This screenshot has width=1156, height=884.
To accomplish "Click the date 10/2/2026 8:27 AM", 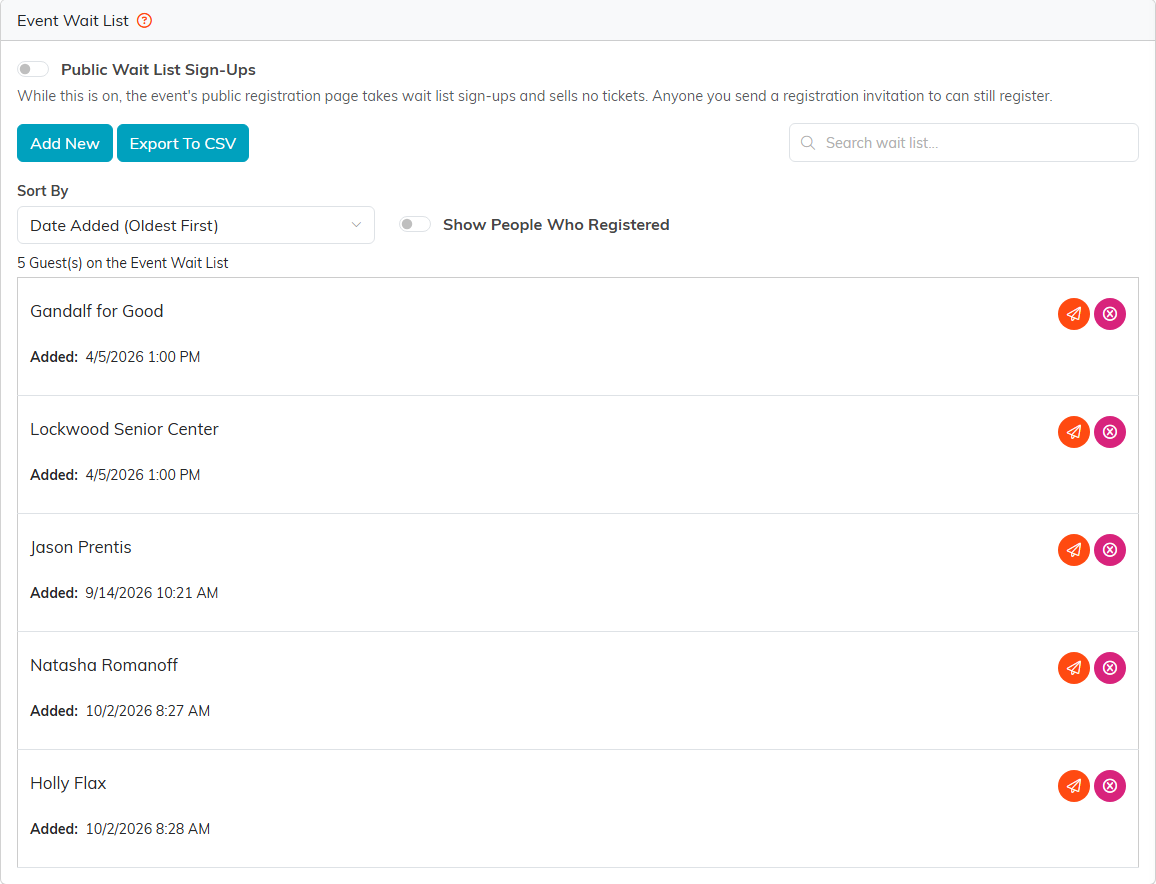I will pyautogui.click(x=148, y=711).
